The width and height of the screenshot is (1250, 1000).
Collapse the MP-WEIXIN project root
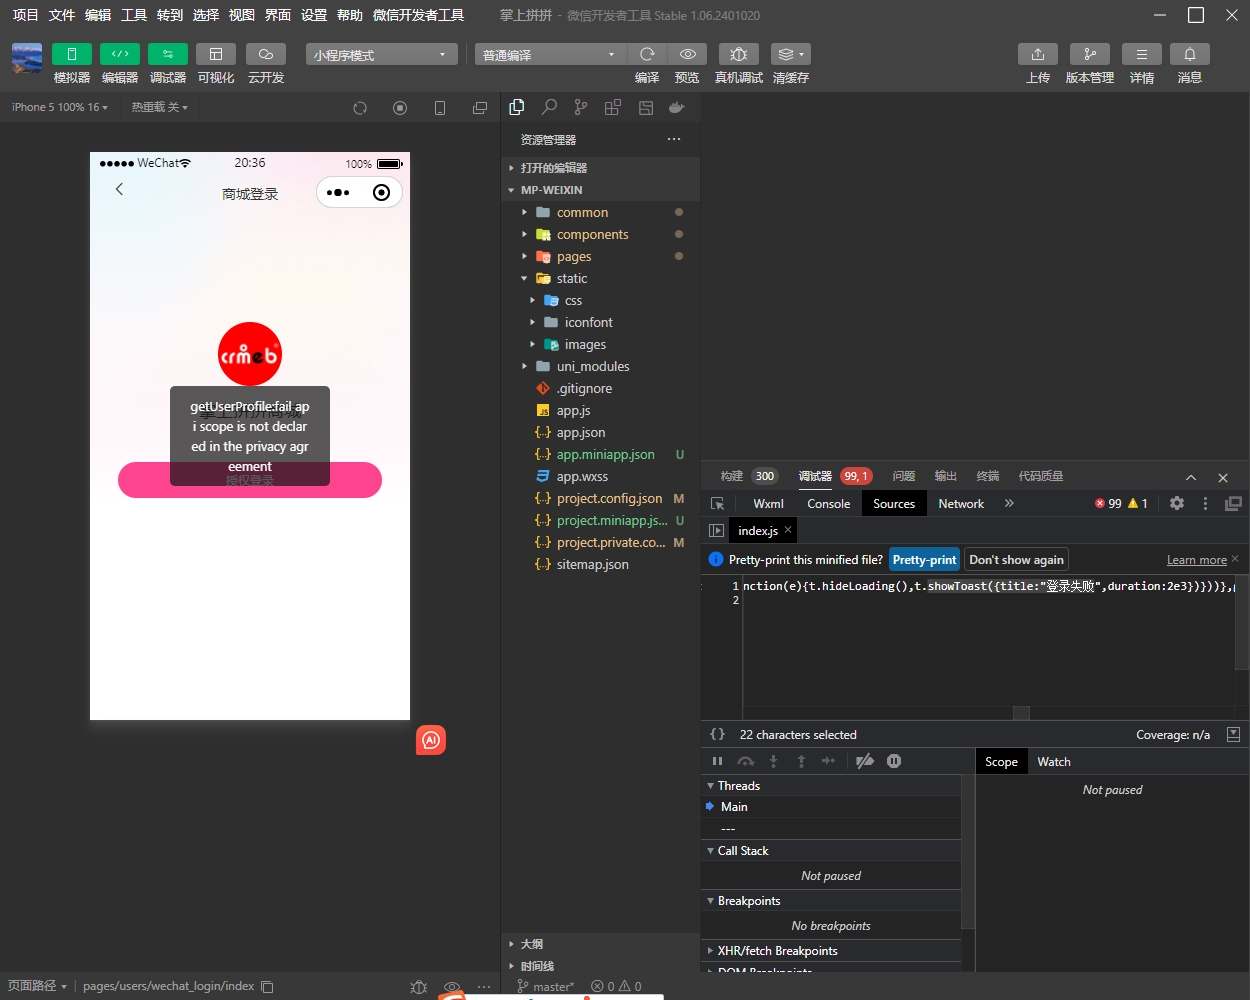(600, 190)
